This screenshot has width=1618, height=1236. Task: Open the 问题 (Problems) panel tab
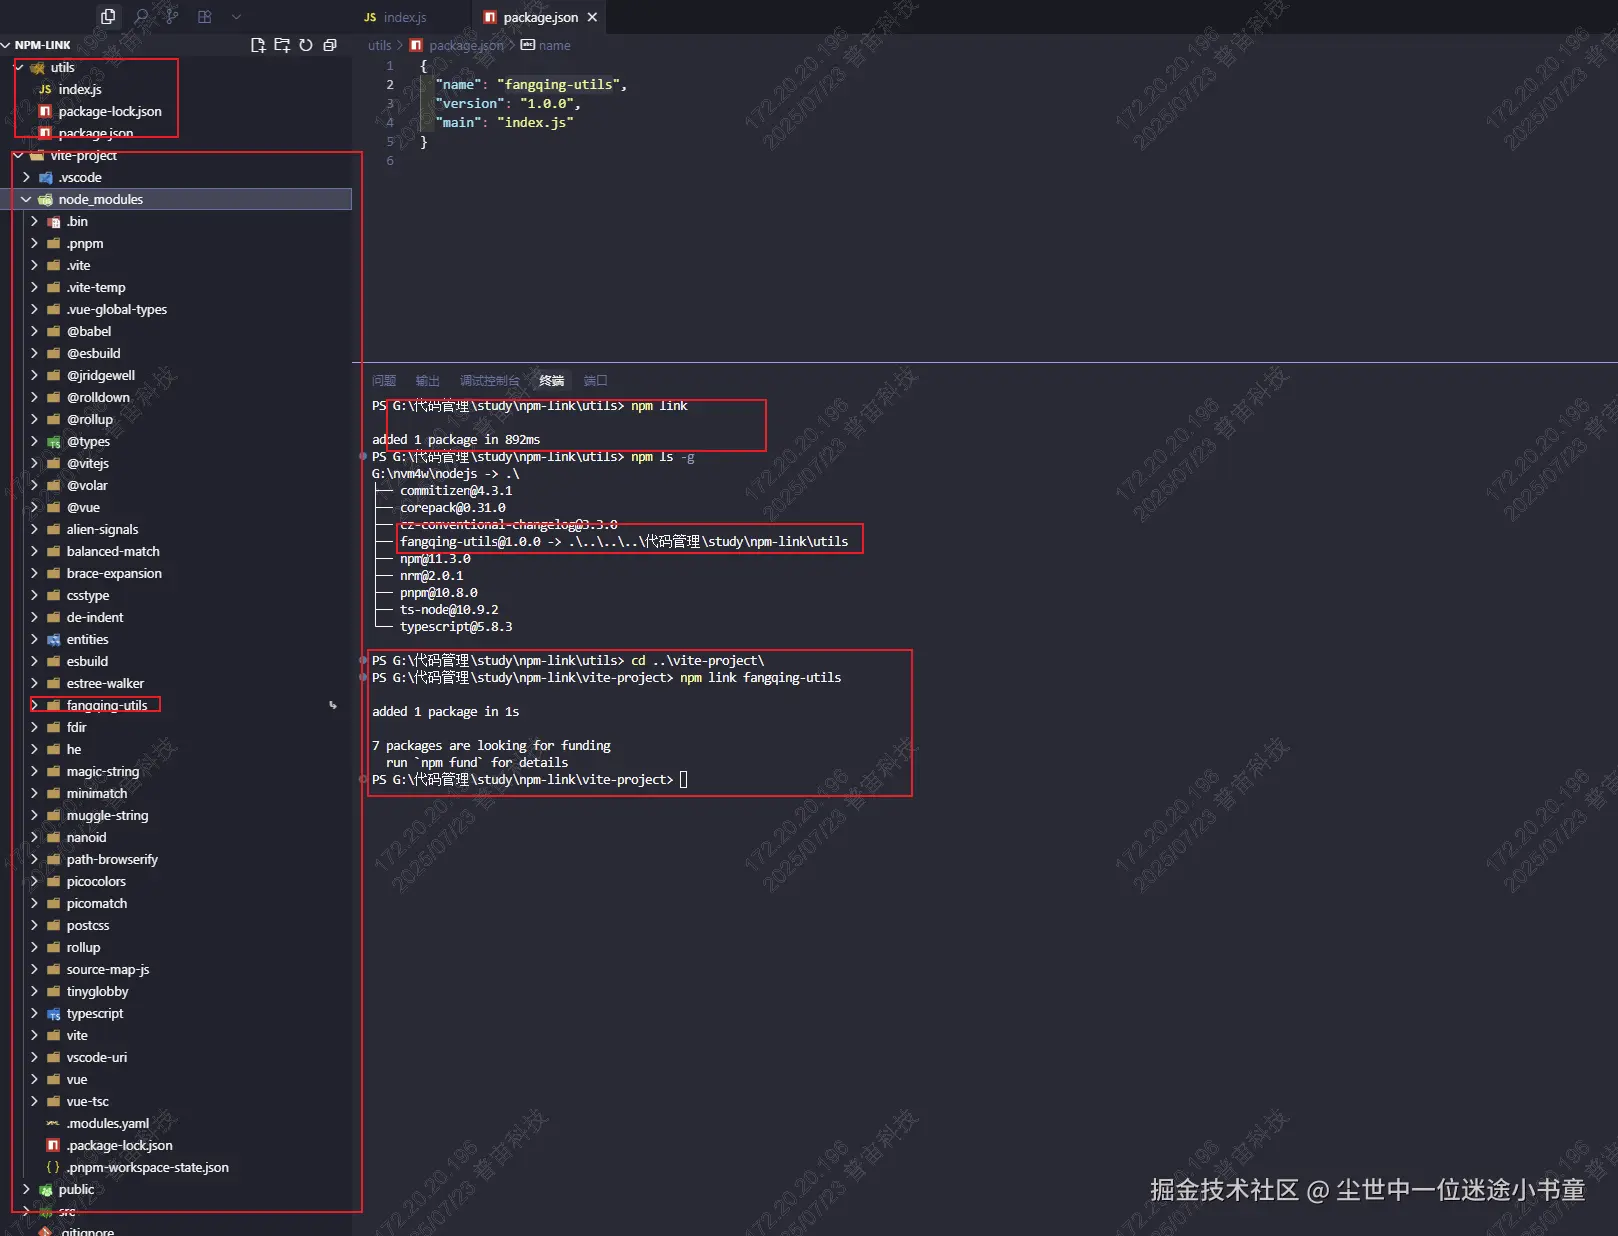coord(384,381)
